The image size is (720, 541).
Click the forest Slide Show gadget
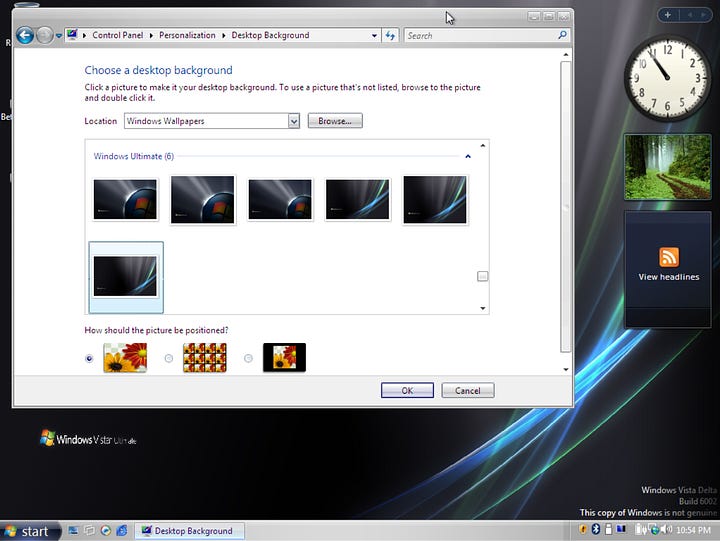tap(668, 167)
